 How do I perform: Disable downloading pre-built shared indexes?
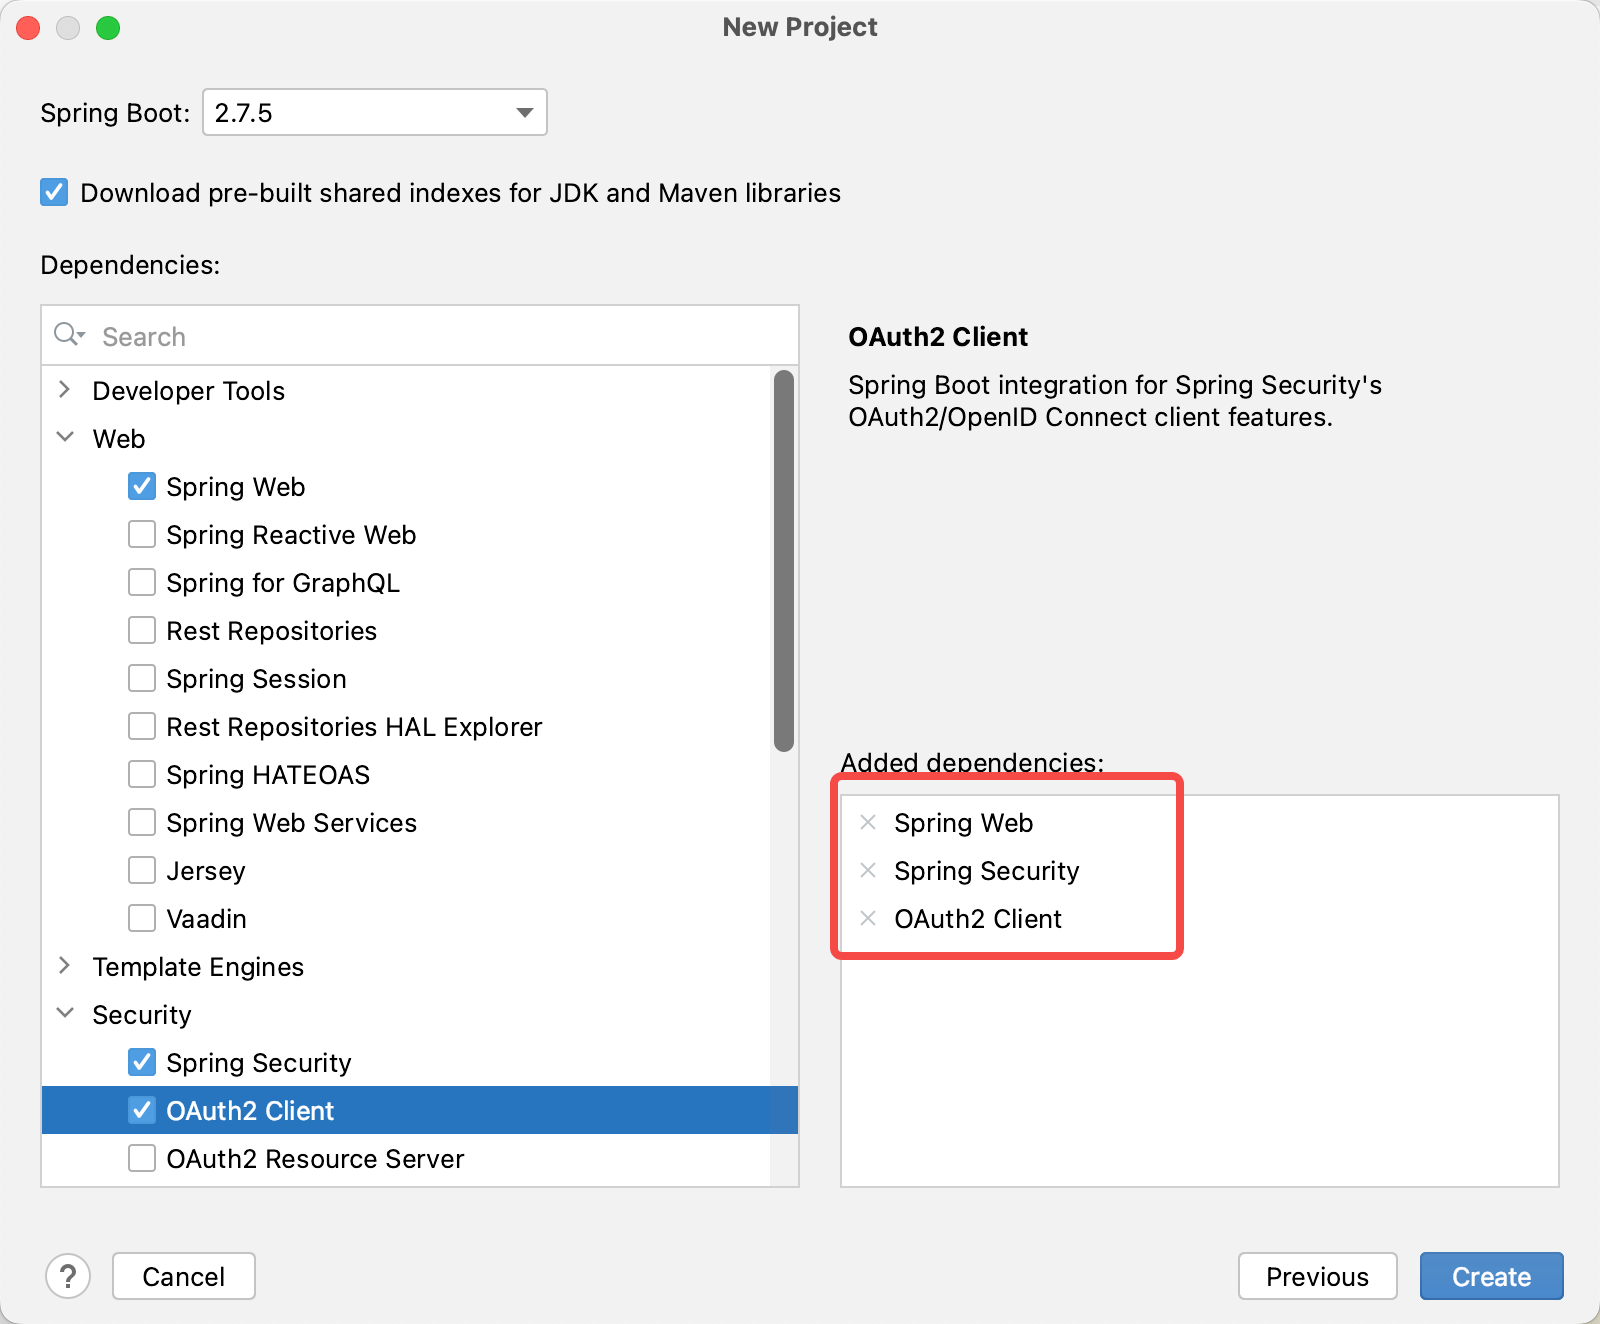click(x=53, y=192)
